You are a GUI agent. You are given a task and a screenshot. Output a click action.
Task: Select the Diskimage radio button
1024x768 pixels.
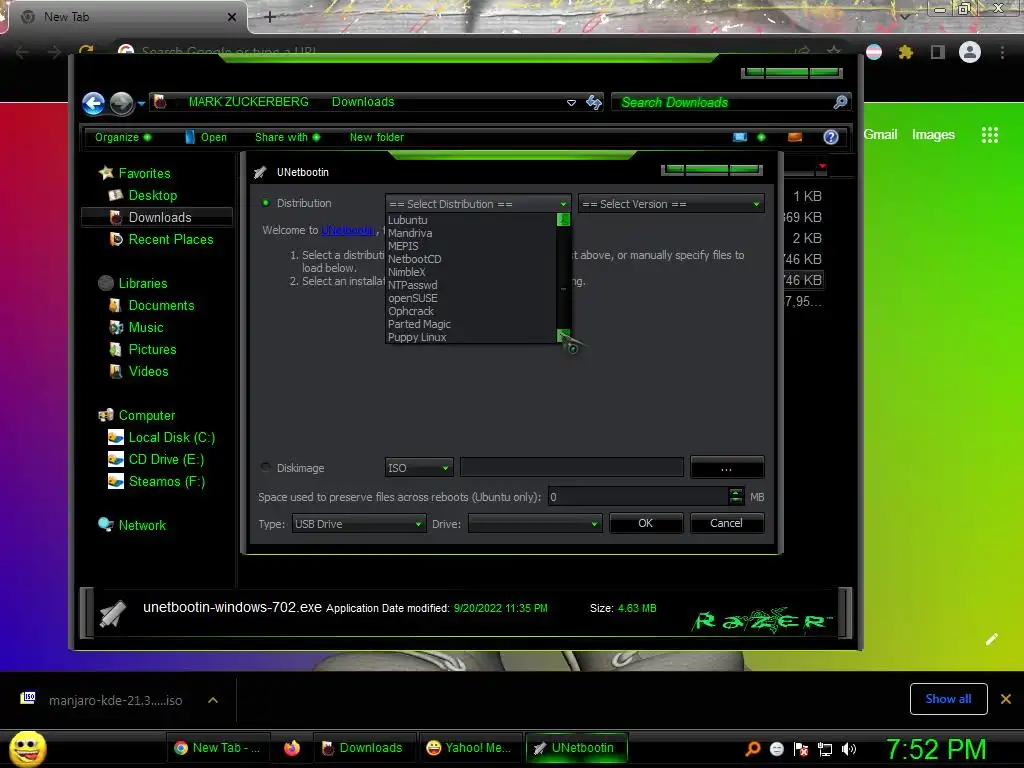[x=266, y=467]
